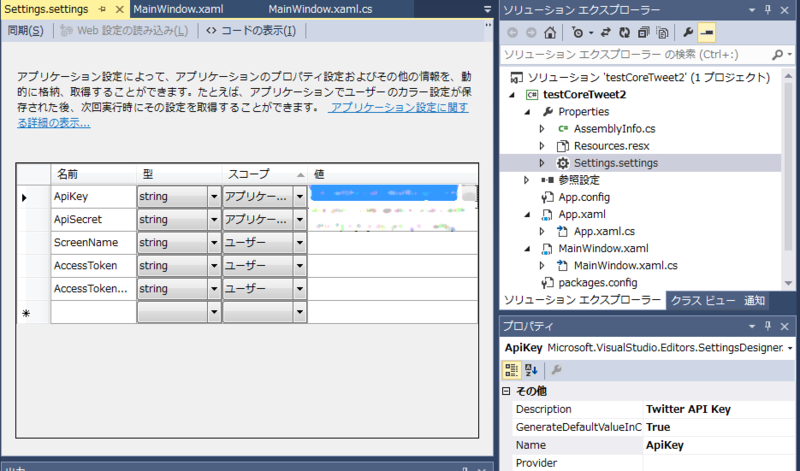
Task: Click the pending changes filter clock icon
Action: (578, 33)
